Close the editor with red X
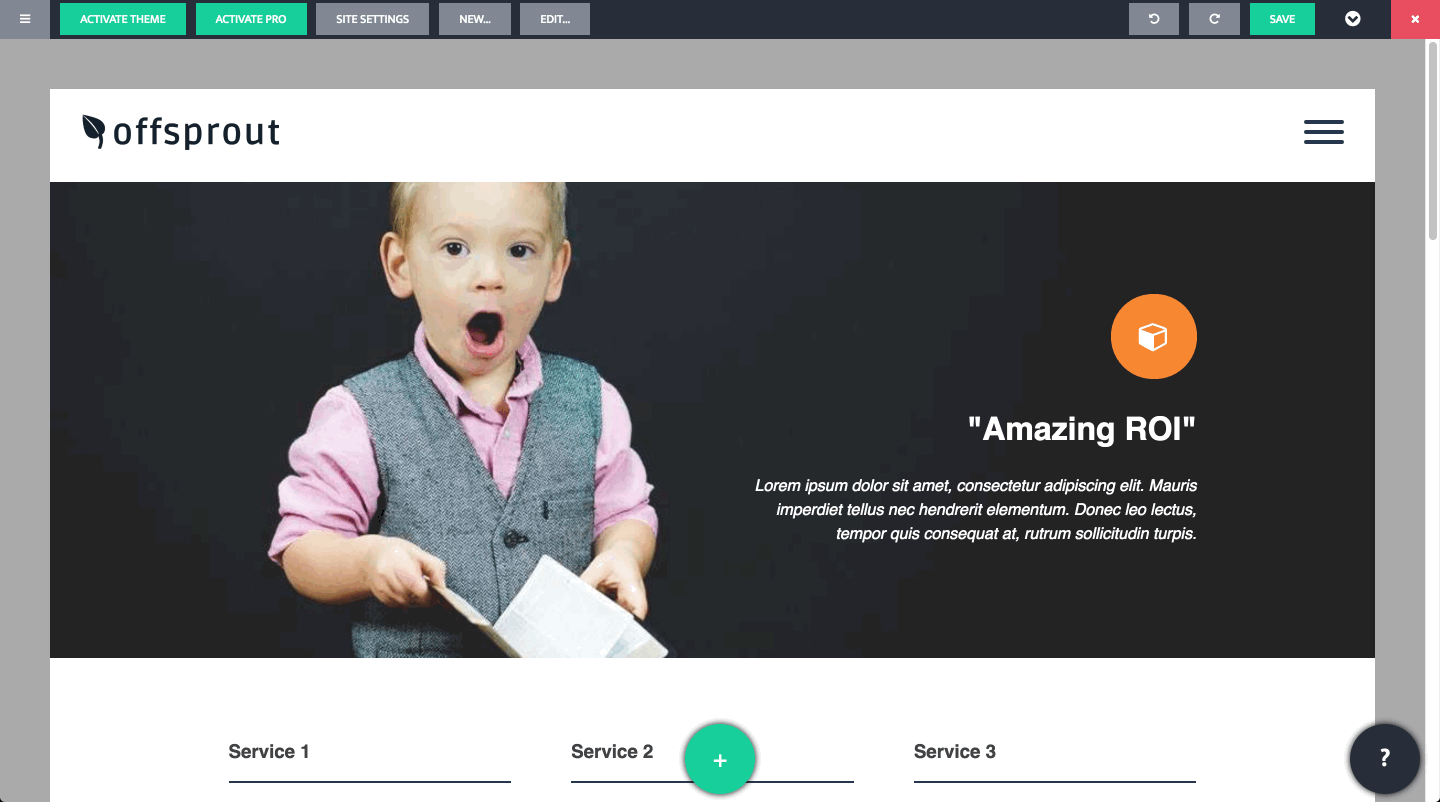1440x802 pixels. (1415, 19)
